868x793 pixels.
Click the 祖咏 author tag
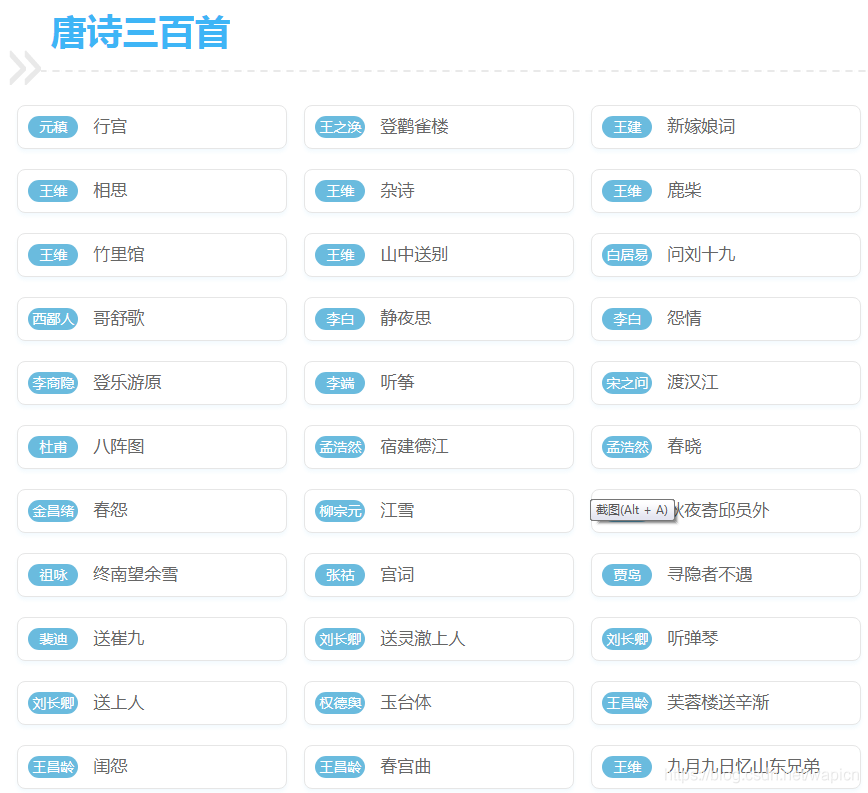[53, 576]
